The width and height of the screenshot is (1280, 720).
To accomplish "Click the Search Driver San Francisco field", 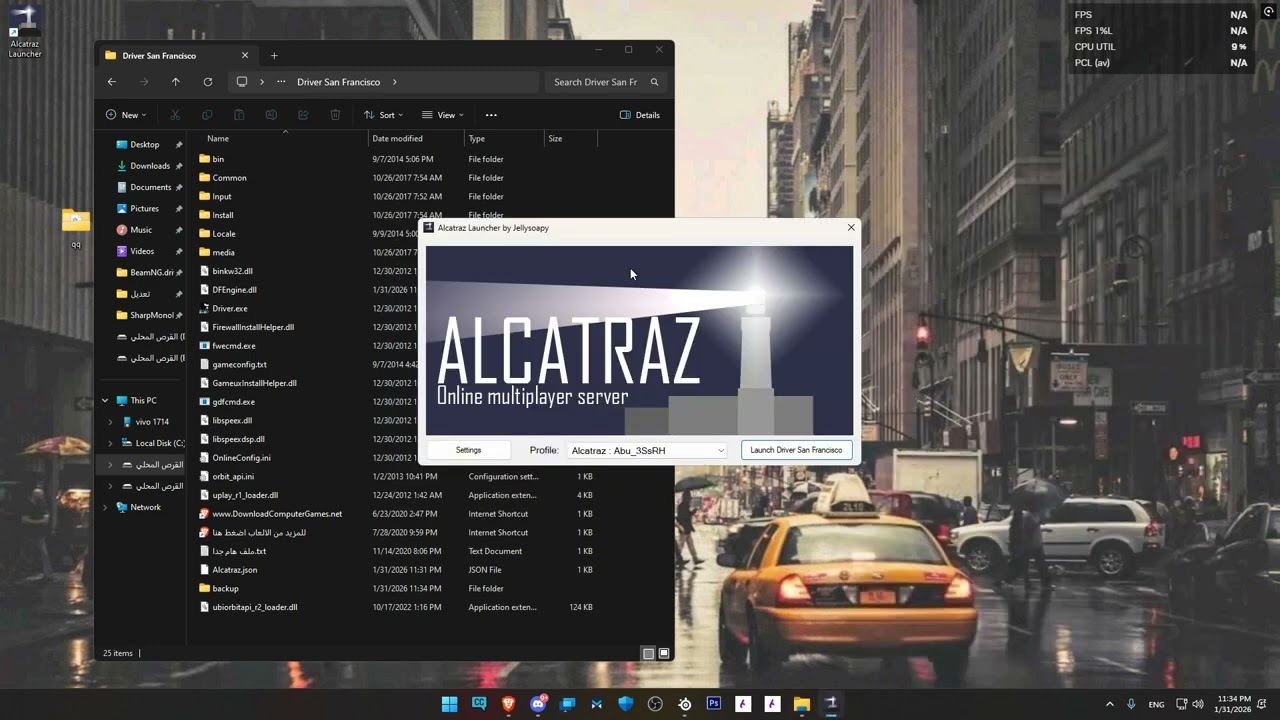I will [605, 82].
